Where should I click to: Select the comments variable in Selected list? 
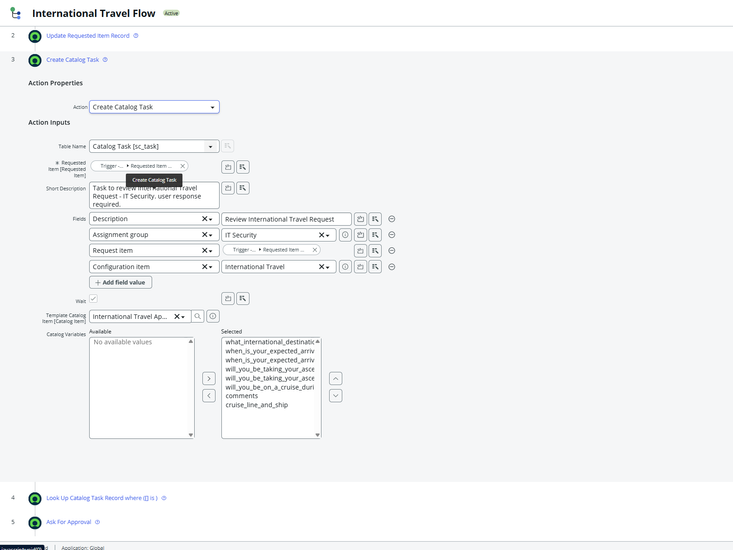(242, 396)
